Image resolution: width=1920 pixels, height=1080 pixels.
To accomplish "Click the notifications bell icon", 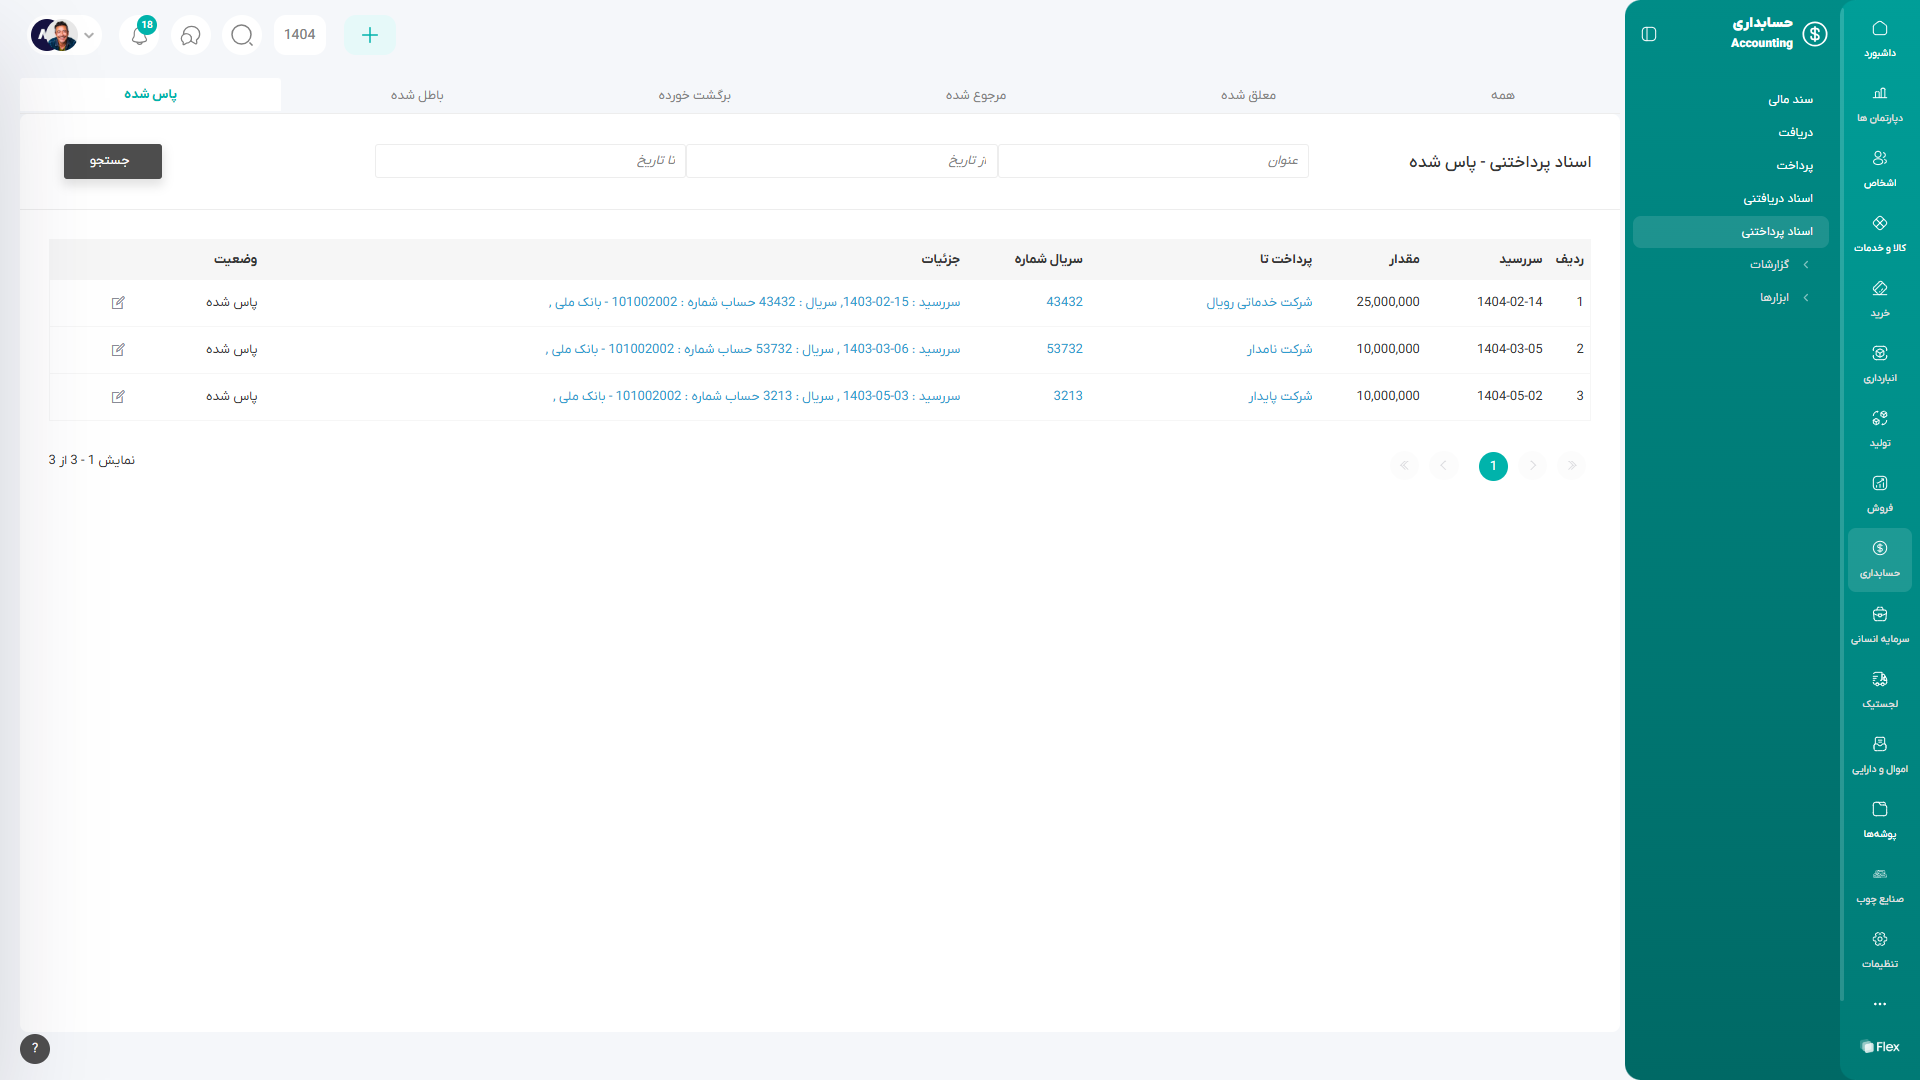I will pos(140,35).
